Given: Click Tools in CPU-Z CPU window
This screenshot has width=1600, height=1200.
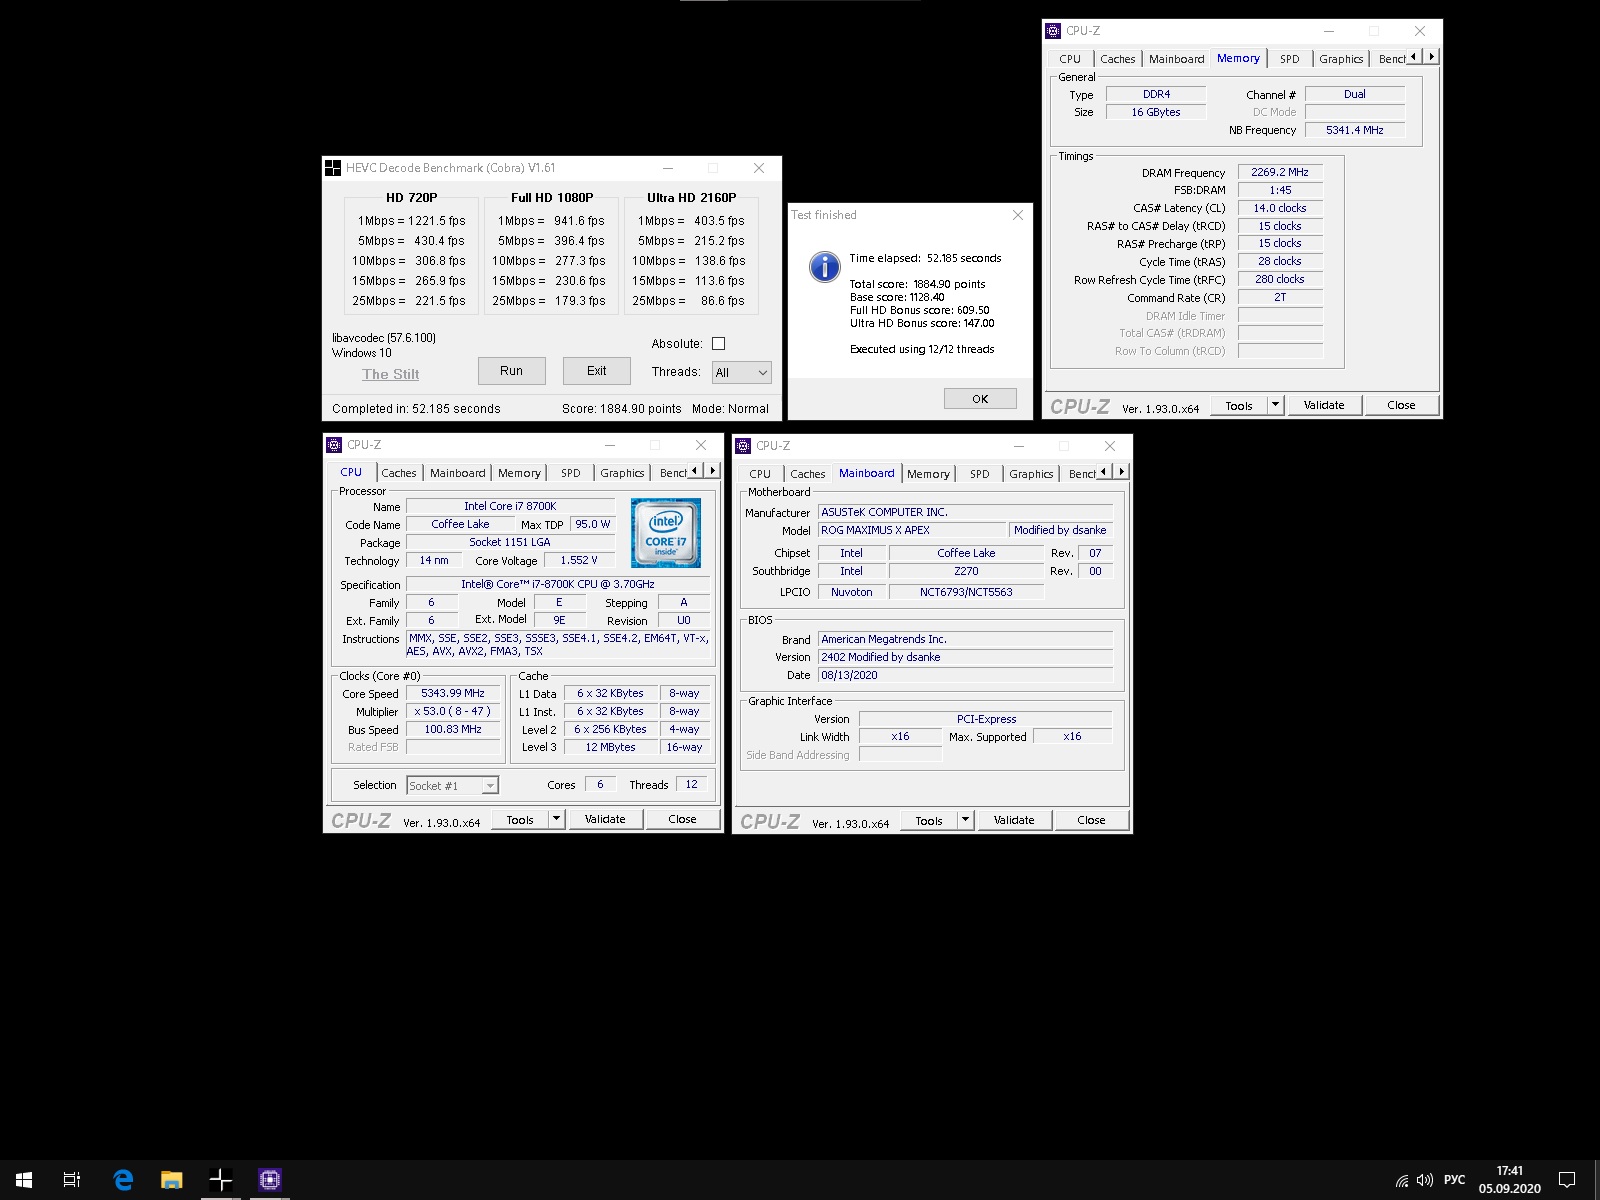Looking at the screenshot, I should tap(520, 819).
